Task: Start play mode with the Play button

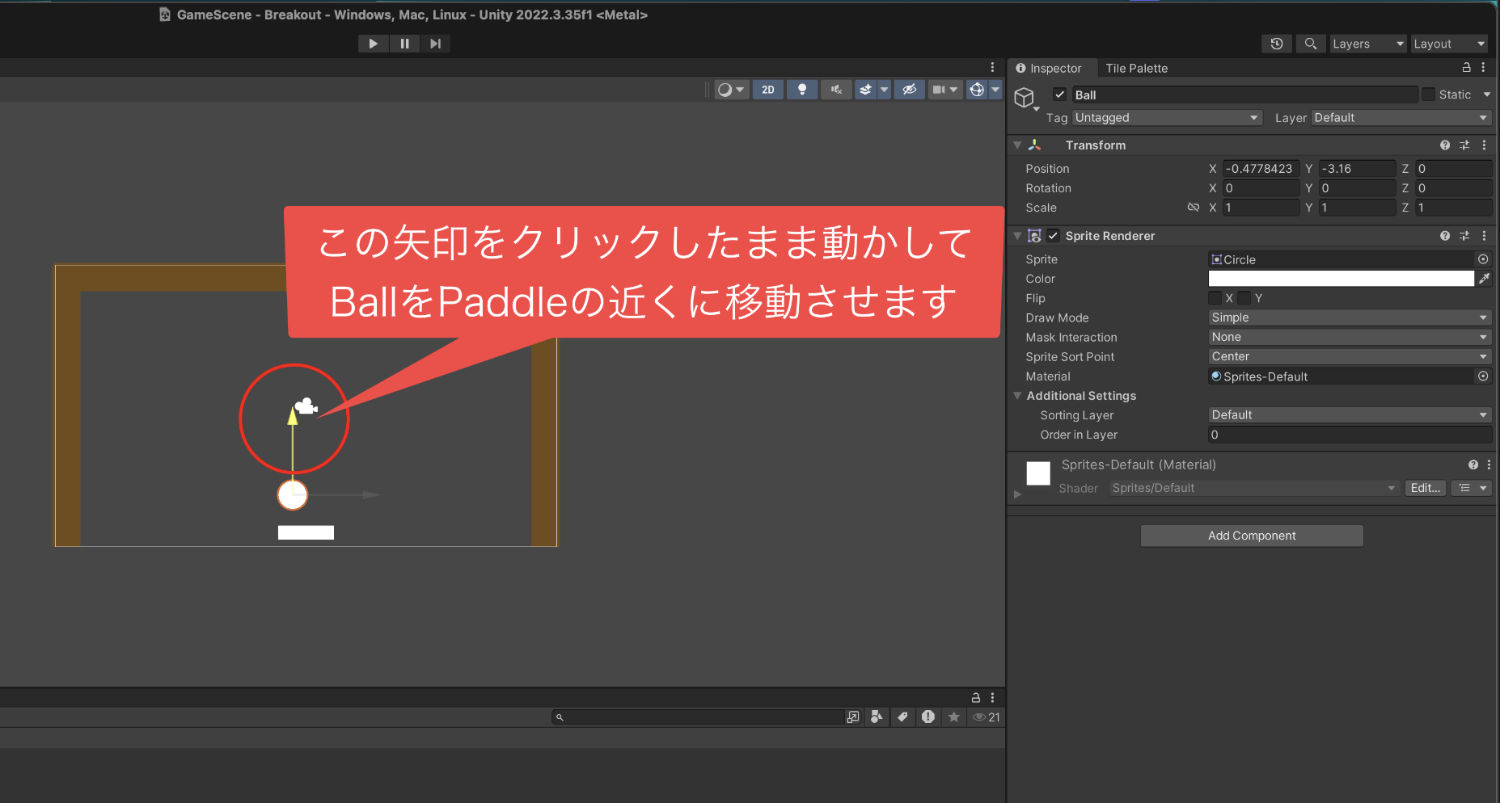Action: tap(373, 44)
